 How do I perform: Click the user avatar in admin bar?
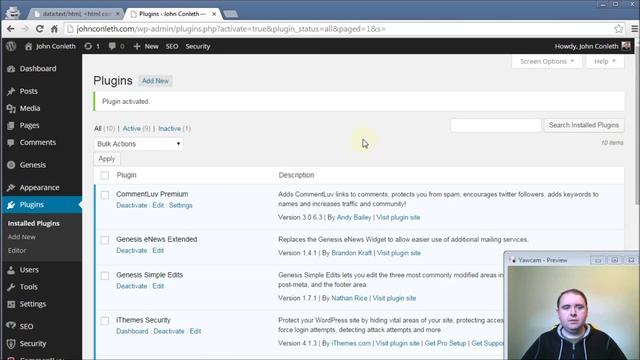click(x=626, y=46)
